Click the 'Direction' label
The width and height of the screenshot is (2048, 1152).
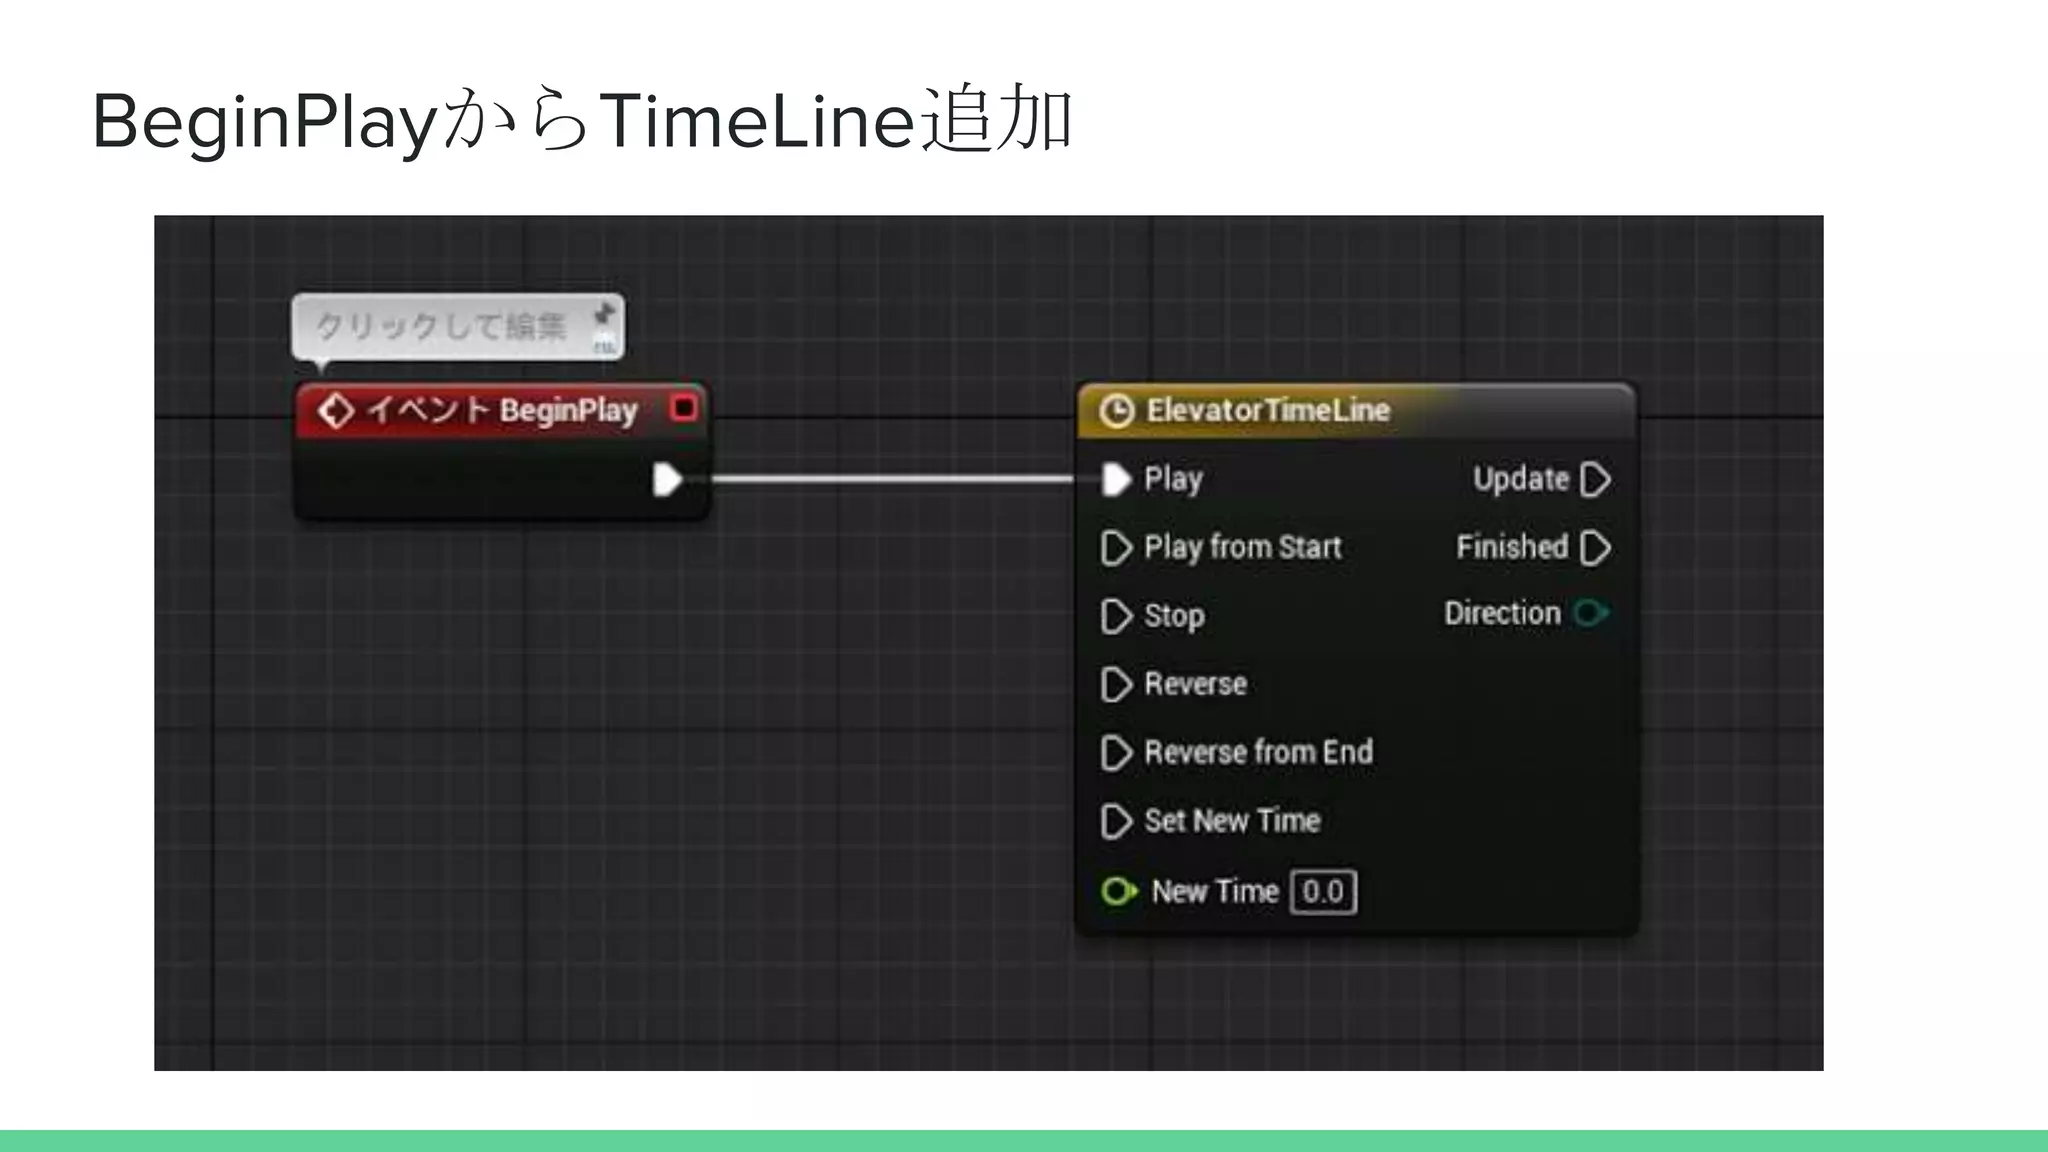click(x=1502, y=613)
